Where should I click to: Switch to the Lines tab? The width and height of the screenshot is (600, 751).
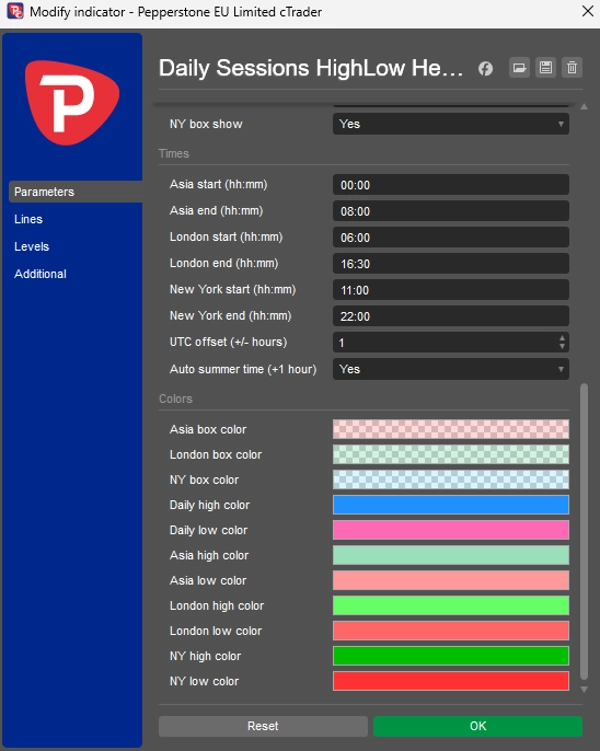pyautogui.click(x=28, y=219)
